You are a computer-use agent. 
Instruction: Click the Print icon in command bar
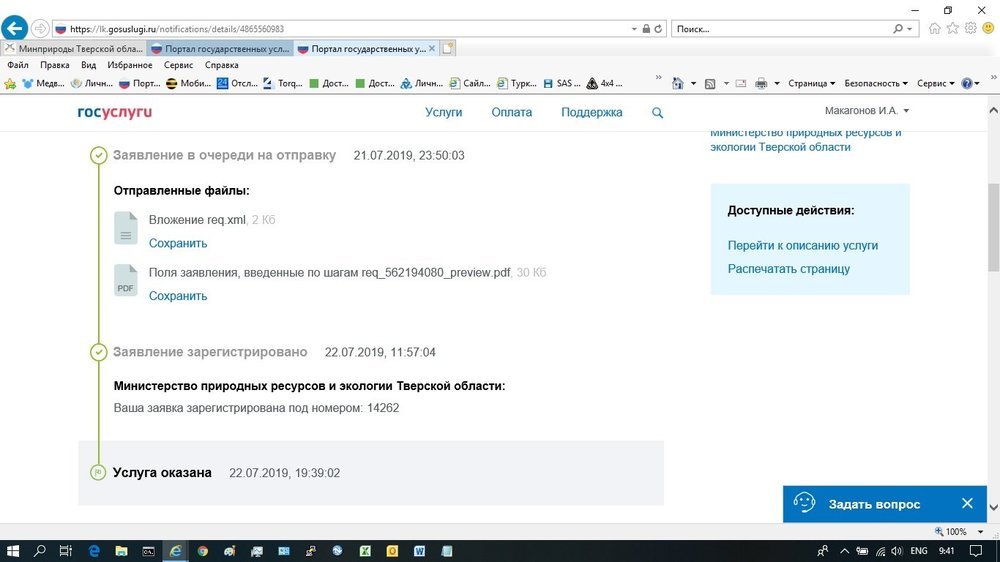coord(761,84)
